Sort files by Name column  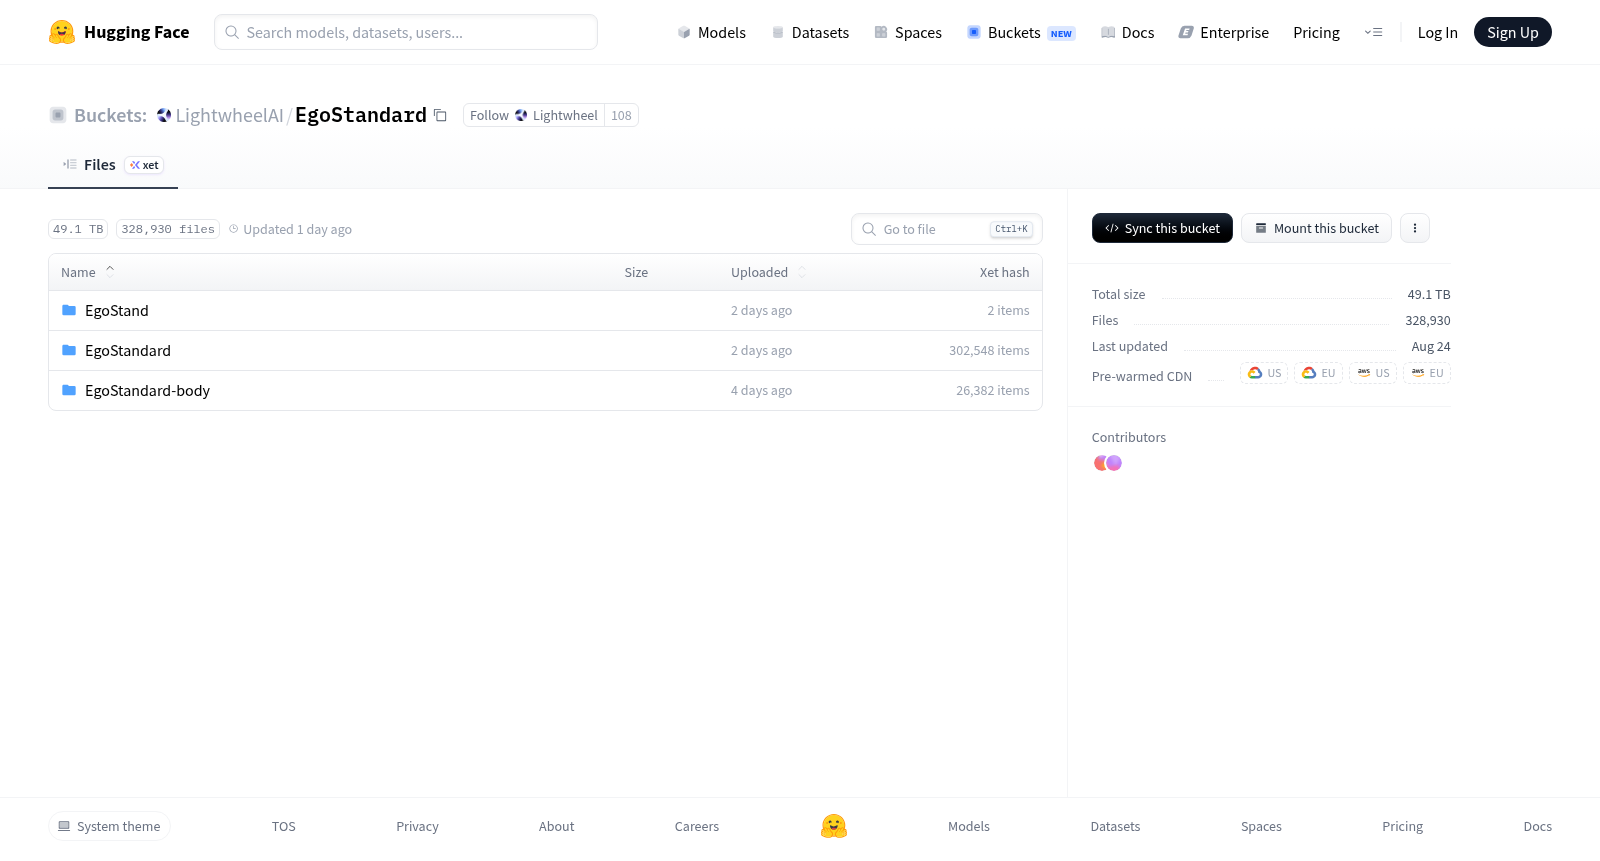pos(88,272)
